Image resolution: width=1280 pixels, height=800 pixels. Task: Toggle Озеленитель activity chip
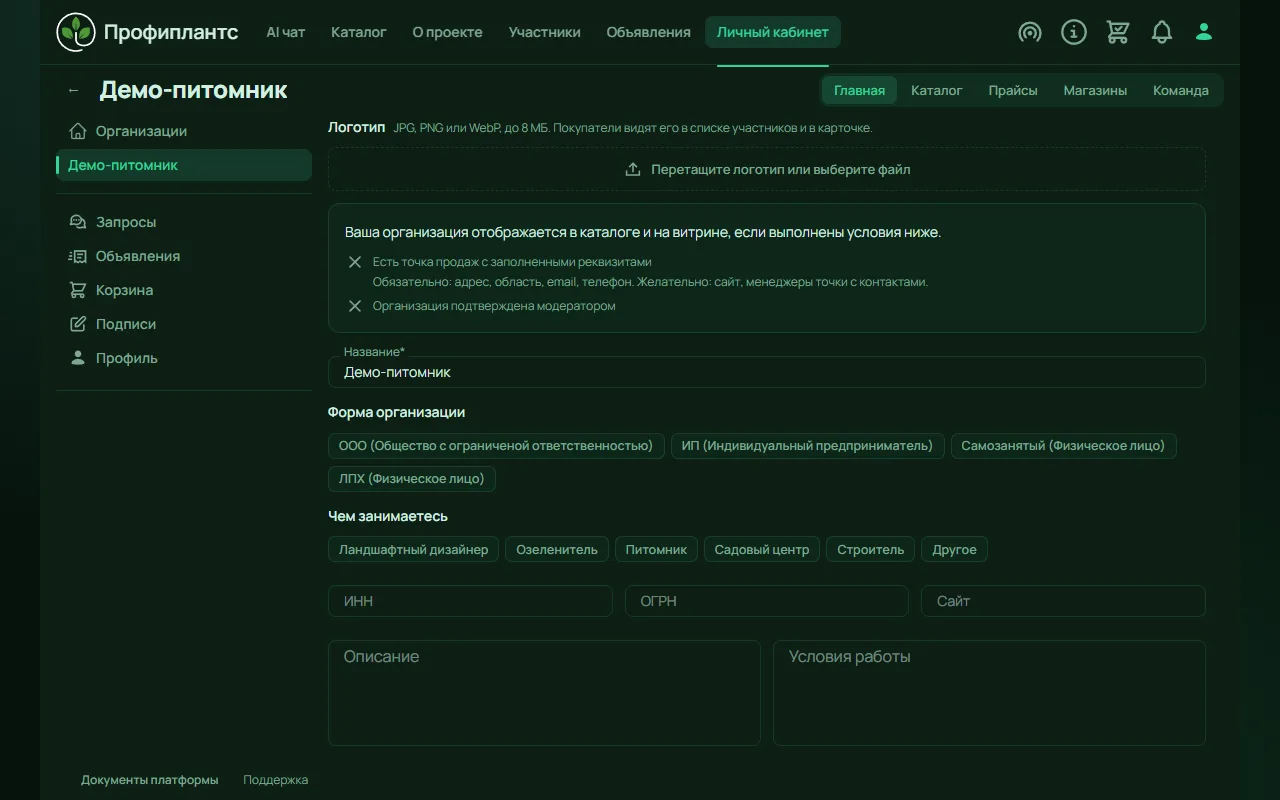pyautogui.click(x=557, y=549)
